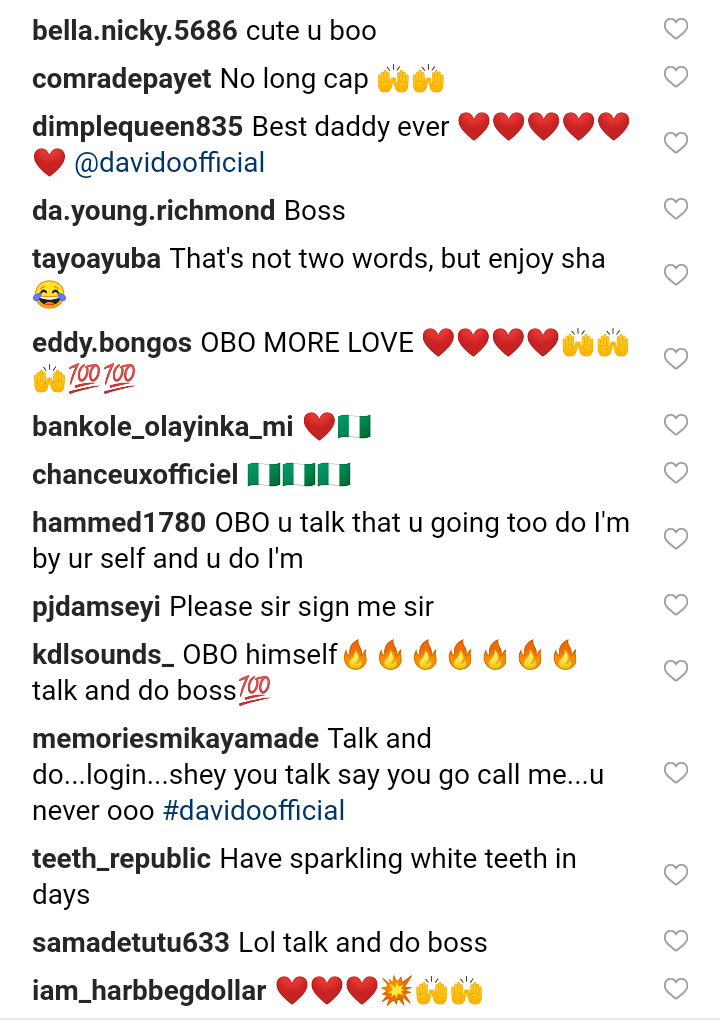Tap the heart next to bankole_olayinka_mi's comment
720x1024 pixels.
point(676,425)
